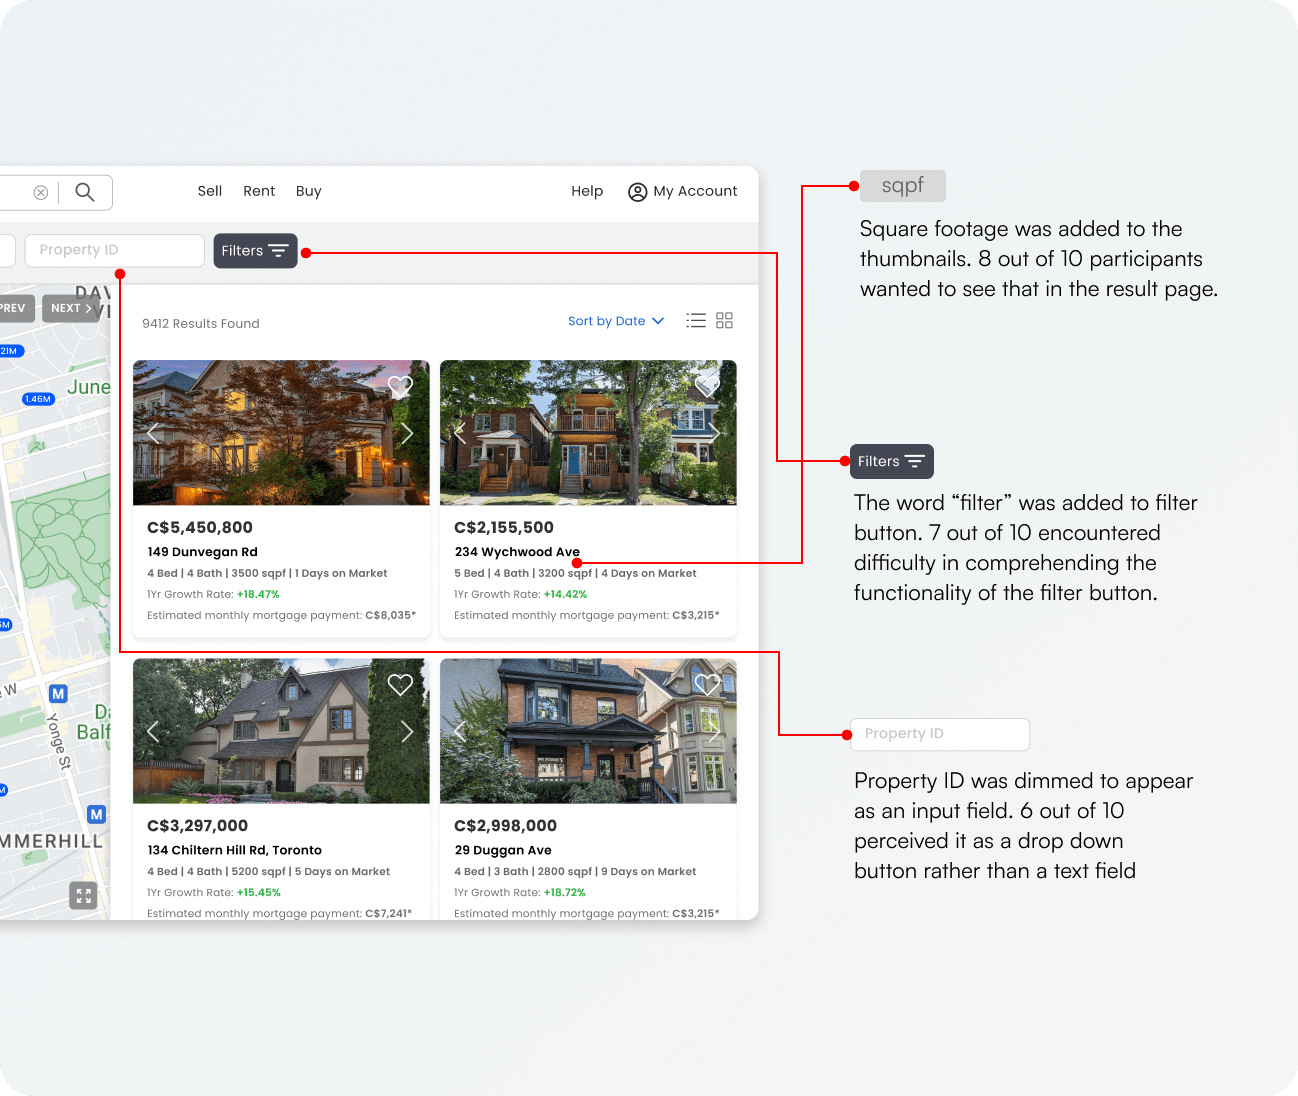
Task: Show previous photo of 234 Wychwood Ave
Action: tap(461, 433)
